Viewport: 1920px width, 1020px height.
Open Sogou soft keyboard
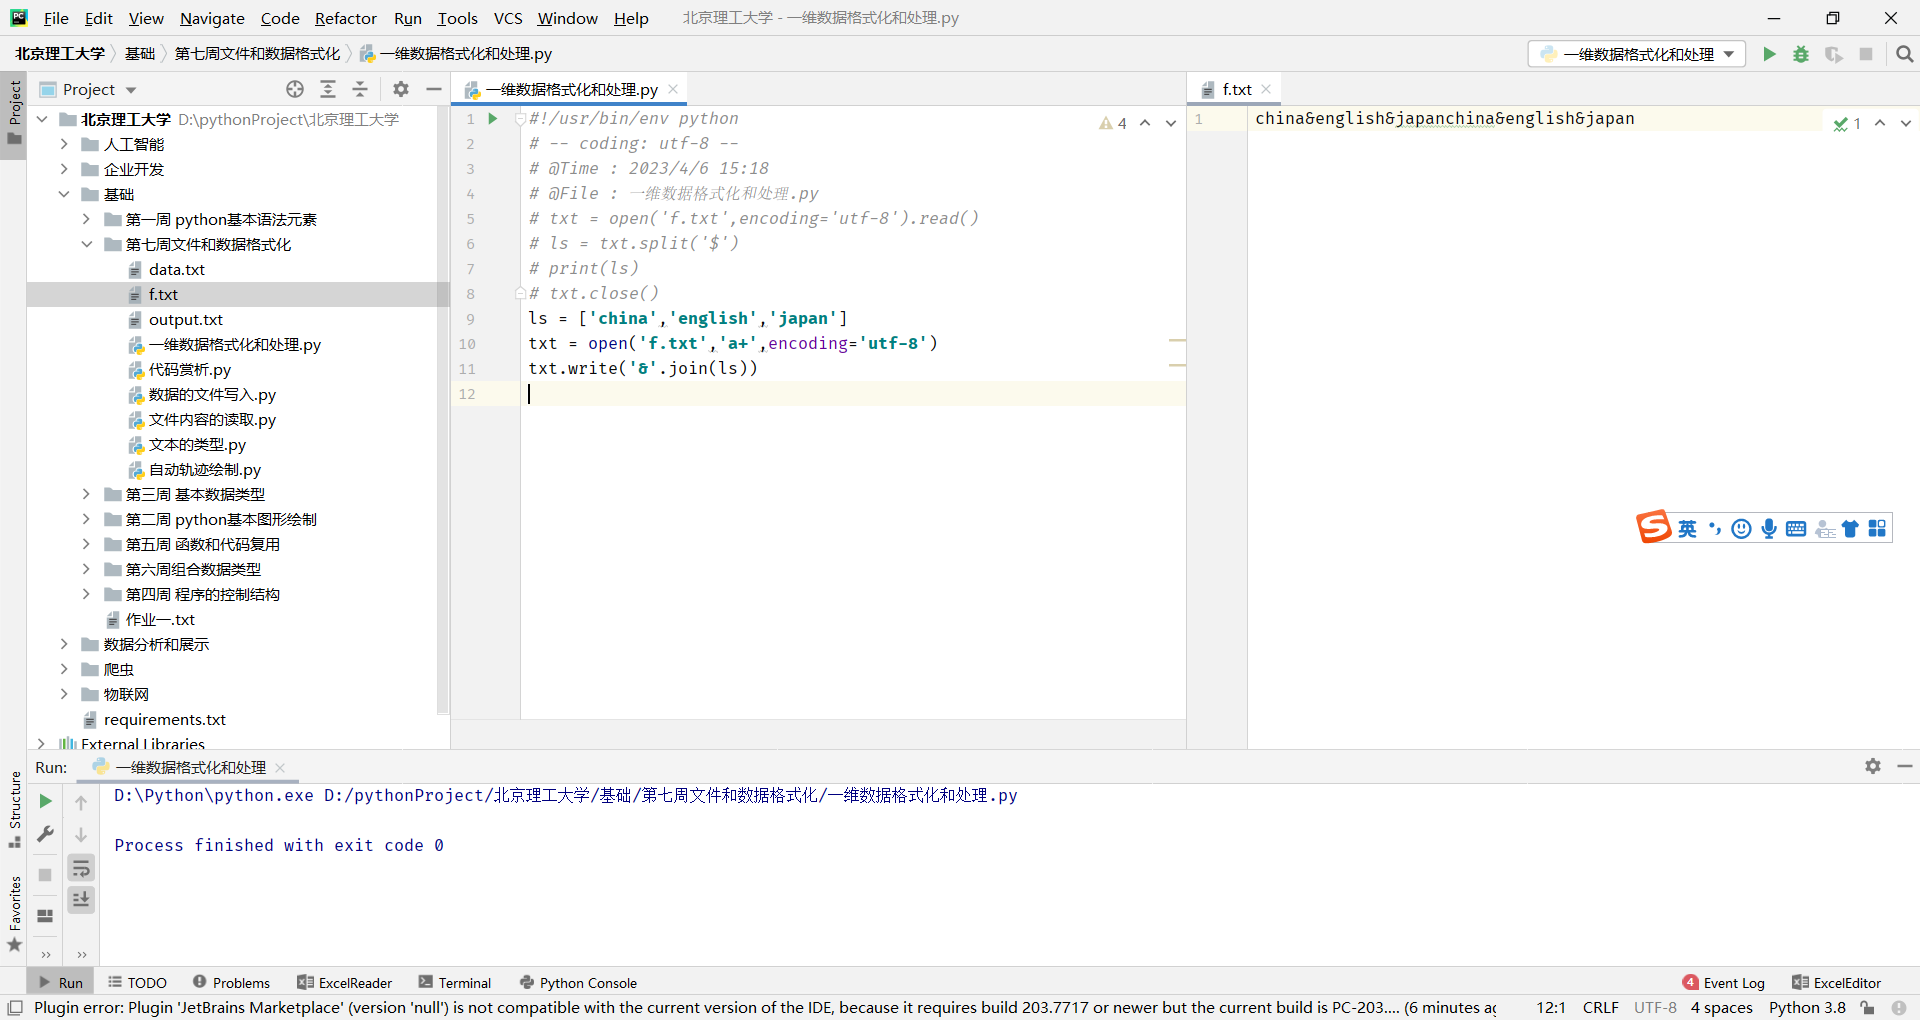(1796, 529)
